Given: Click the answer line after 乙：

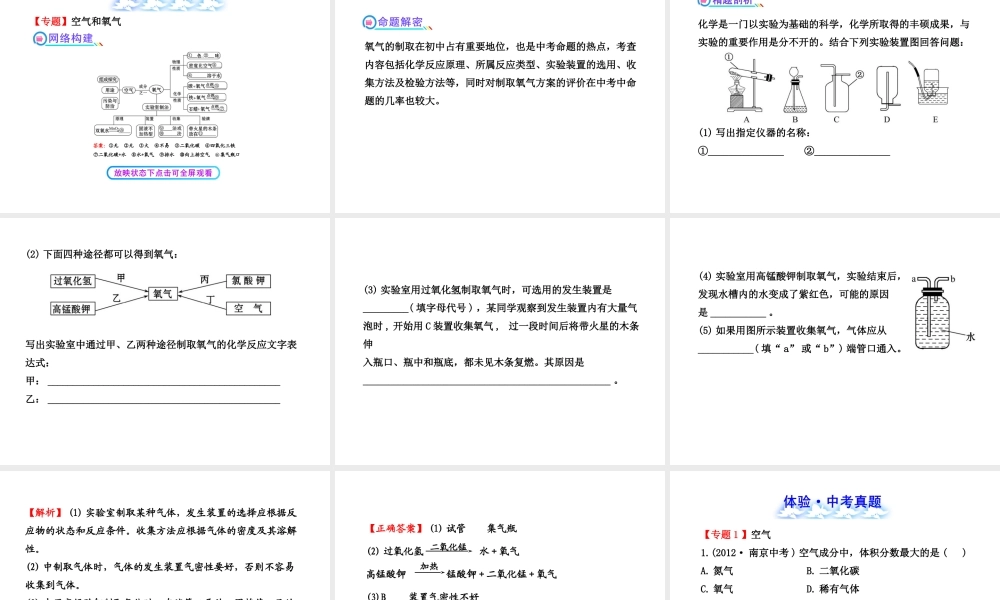Looking at the screenshot, I should [164, 399].
